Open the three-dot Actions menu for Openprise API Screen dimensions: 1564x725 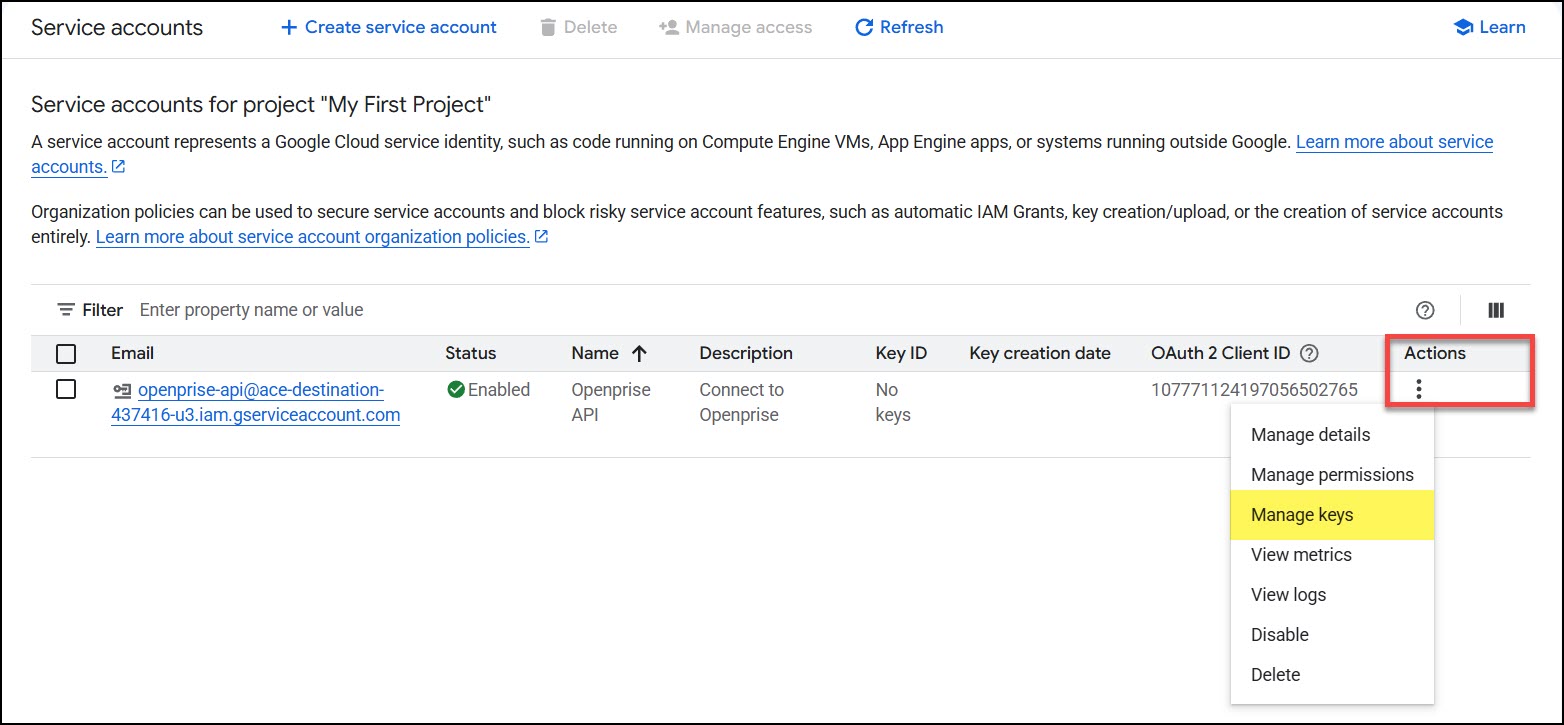(1418, 390)
